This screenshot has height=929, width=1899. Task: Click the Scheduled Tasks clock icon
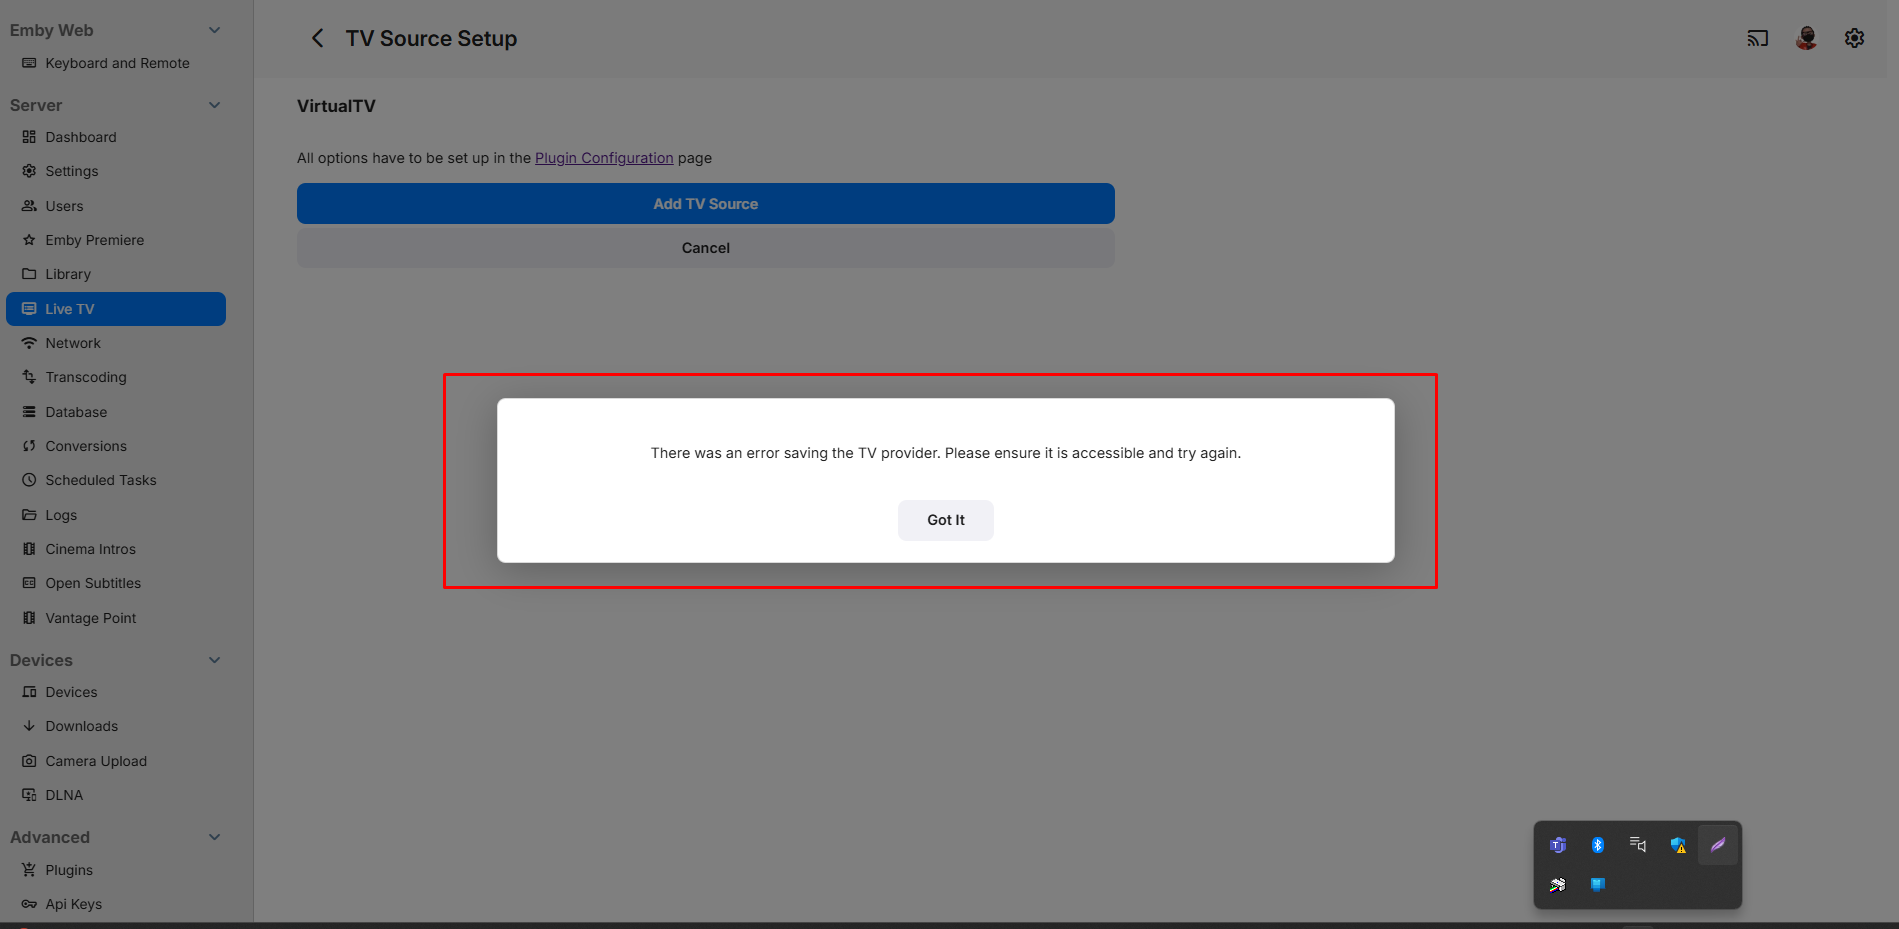[x=29, y=480]
